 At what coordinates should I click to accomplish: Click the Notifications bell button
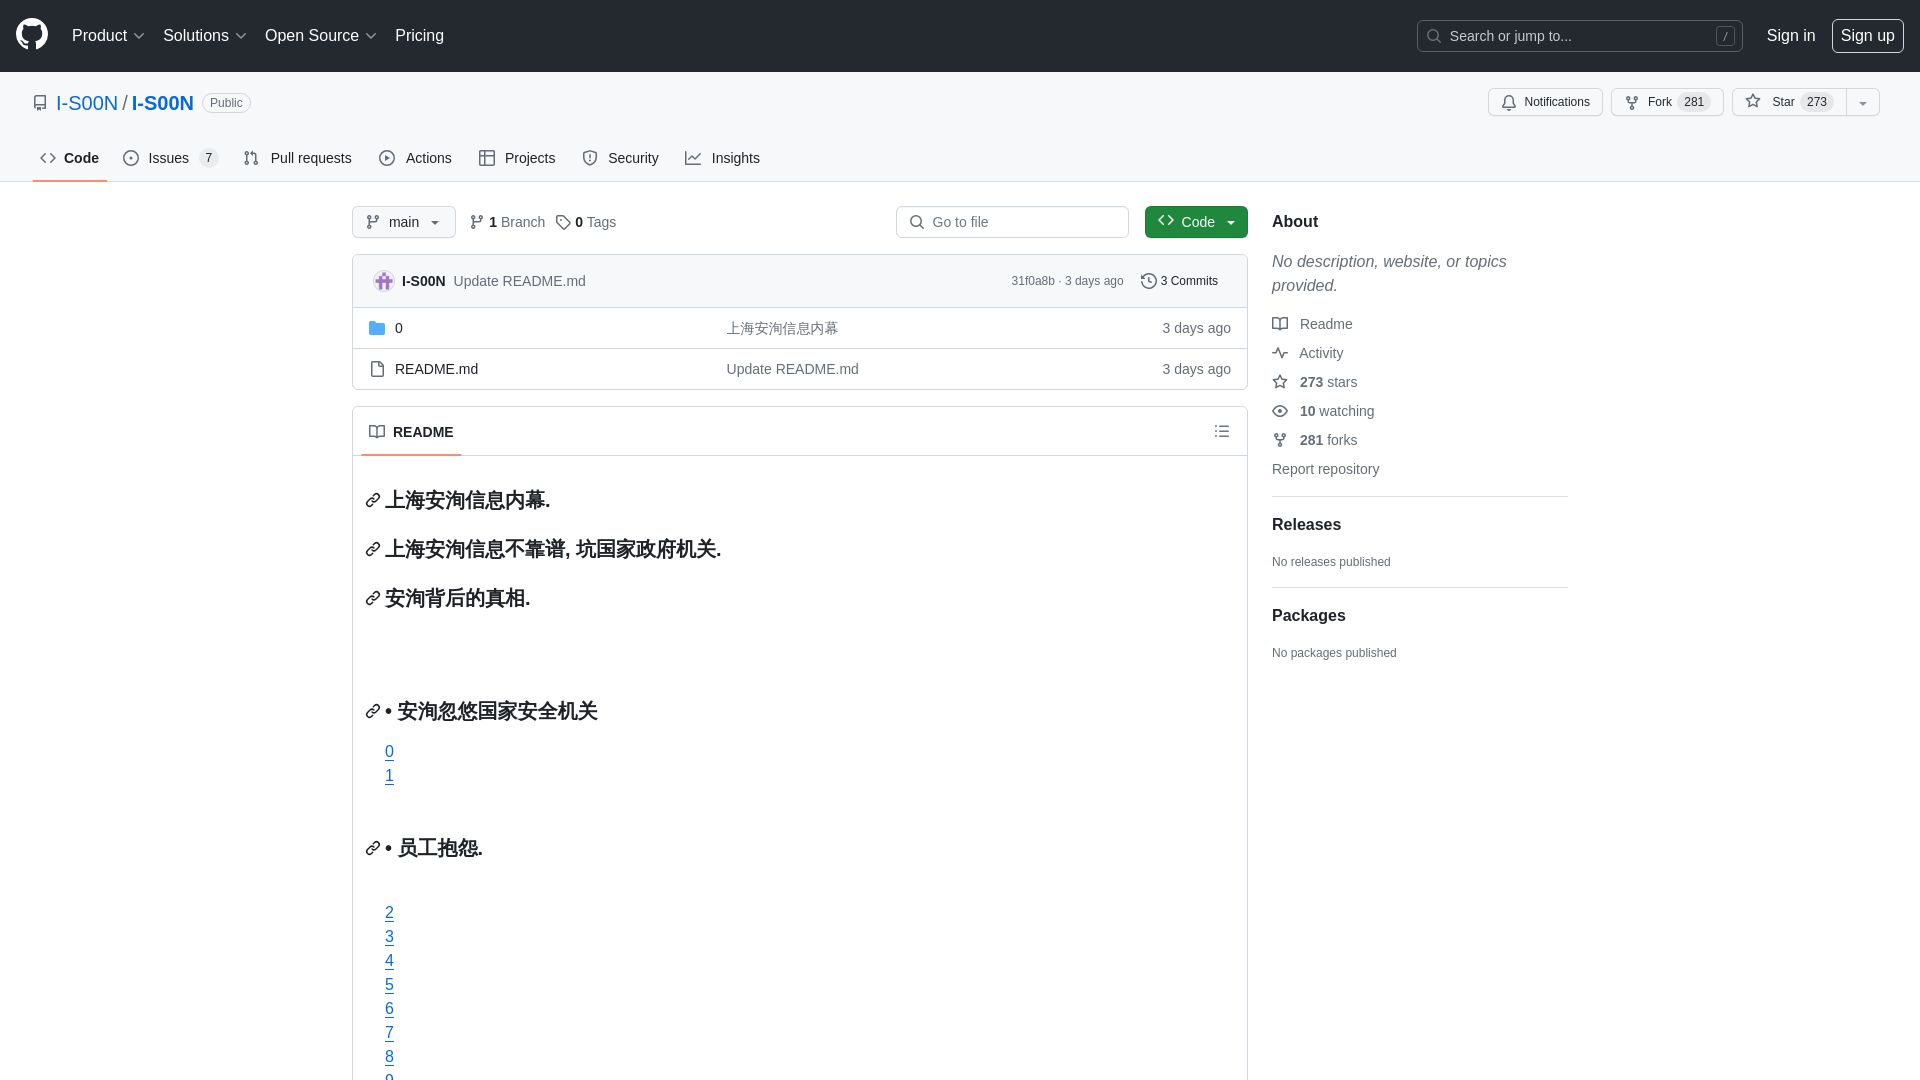point(1545,102)
